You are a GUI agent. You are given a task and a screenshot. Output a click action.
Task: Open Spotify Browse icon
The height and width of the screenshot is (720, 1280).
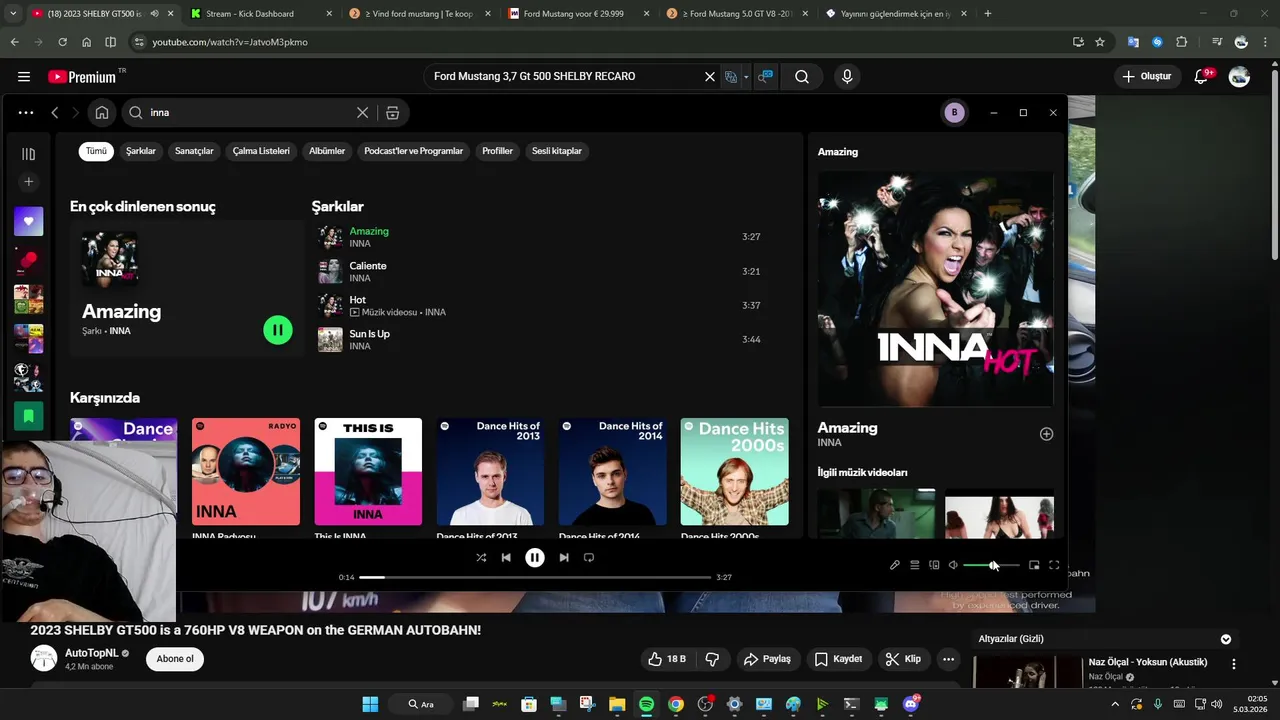click(392, 113)
